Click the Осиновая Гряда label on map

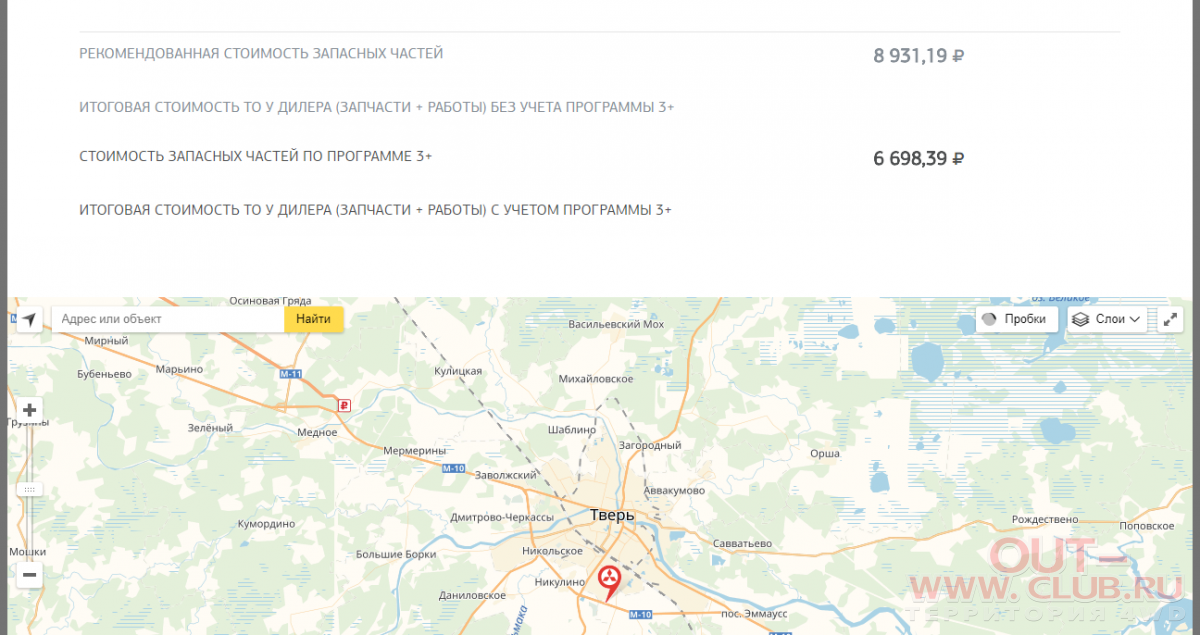click(x=270, y=301)
